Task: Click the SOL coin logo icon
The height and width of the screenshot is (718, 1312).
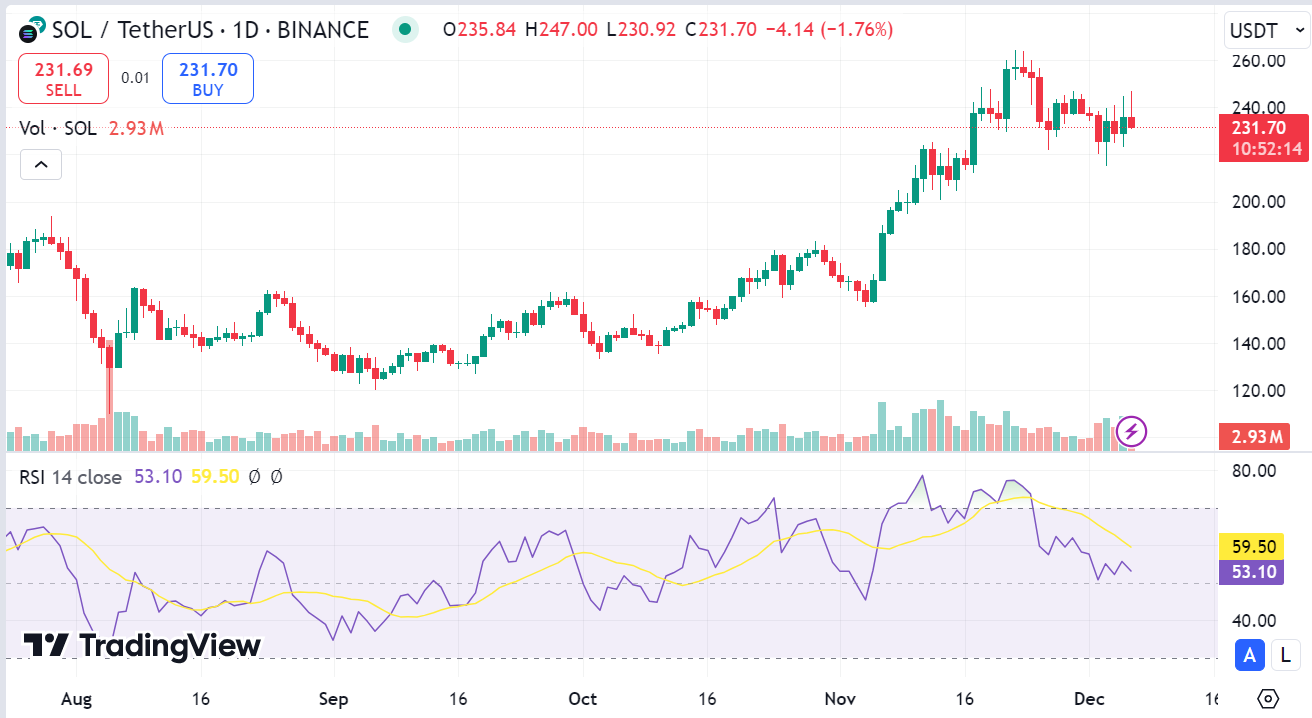Action: click(x=32, y=28)
